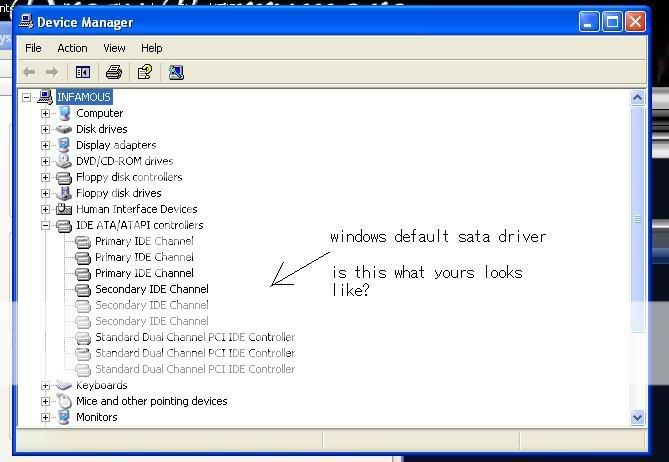The height and width of the screenshot is (462, 669).
Task: Collapse the INFAMOUS root node
Action: point(27,97)
